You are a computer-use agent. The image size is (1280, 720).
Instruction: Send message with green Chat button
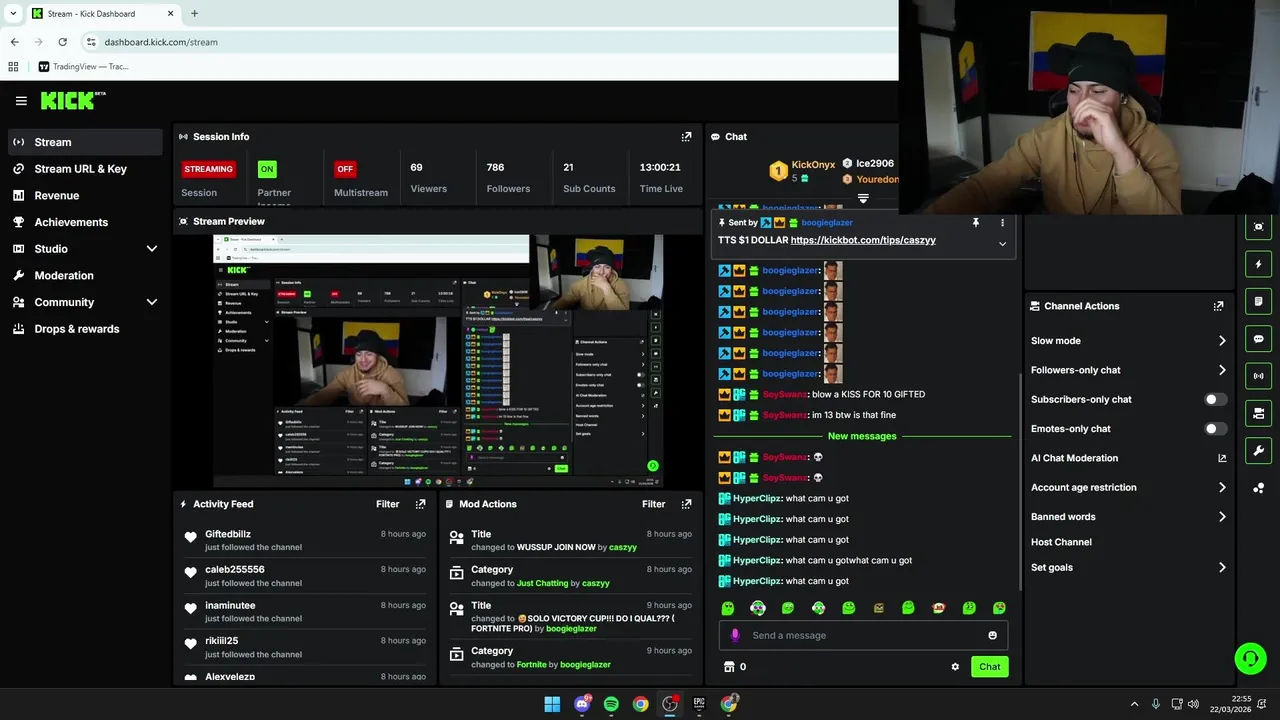pyautogui.click(x=989, y=667)
